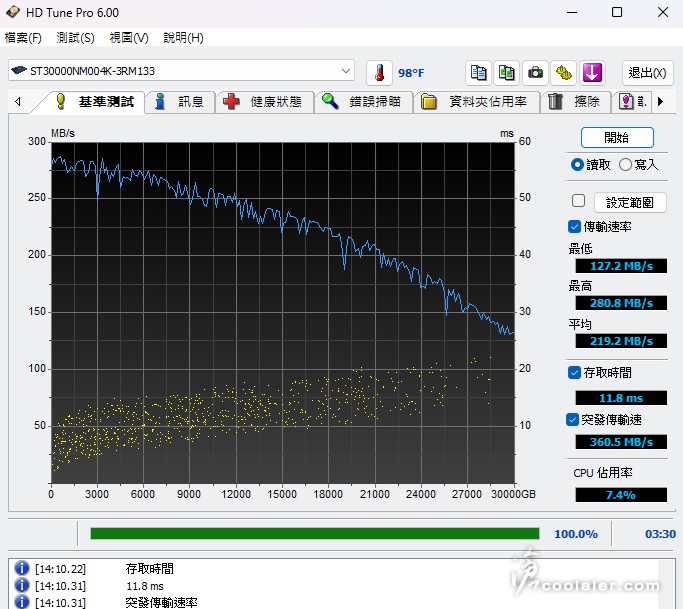Click the 127.2 MB/s minimum value
Image resolution: width=683 pixels, height=609 pixels.
pos(621,266)
